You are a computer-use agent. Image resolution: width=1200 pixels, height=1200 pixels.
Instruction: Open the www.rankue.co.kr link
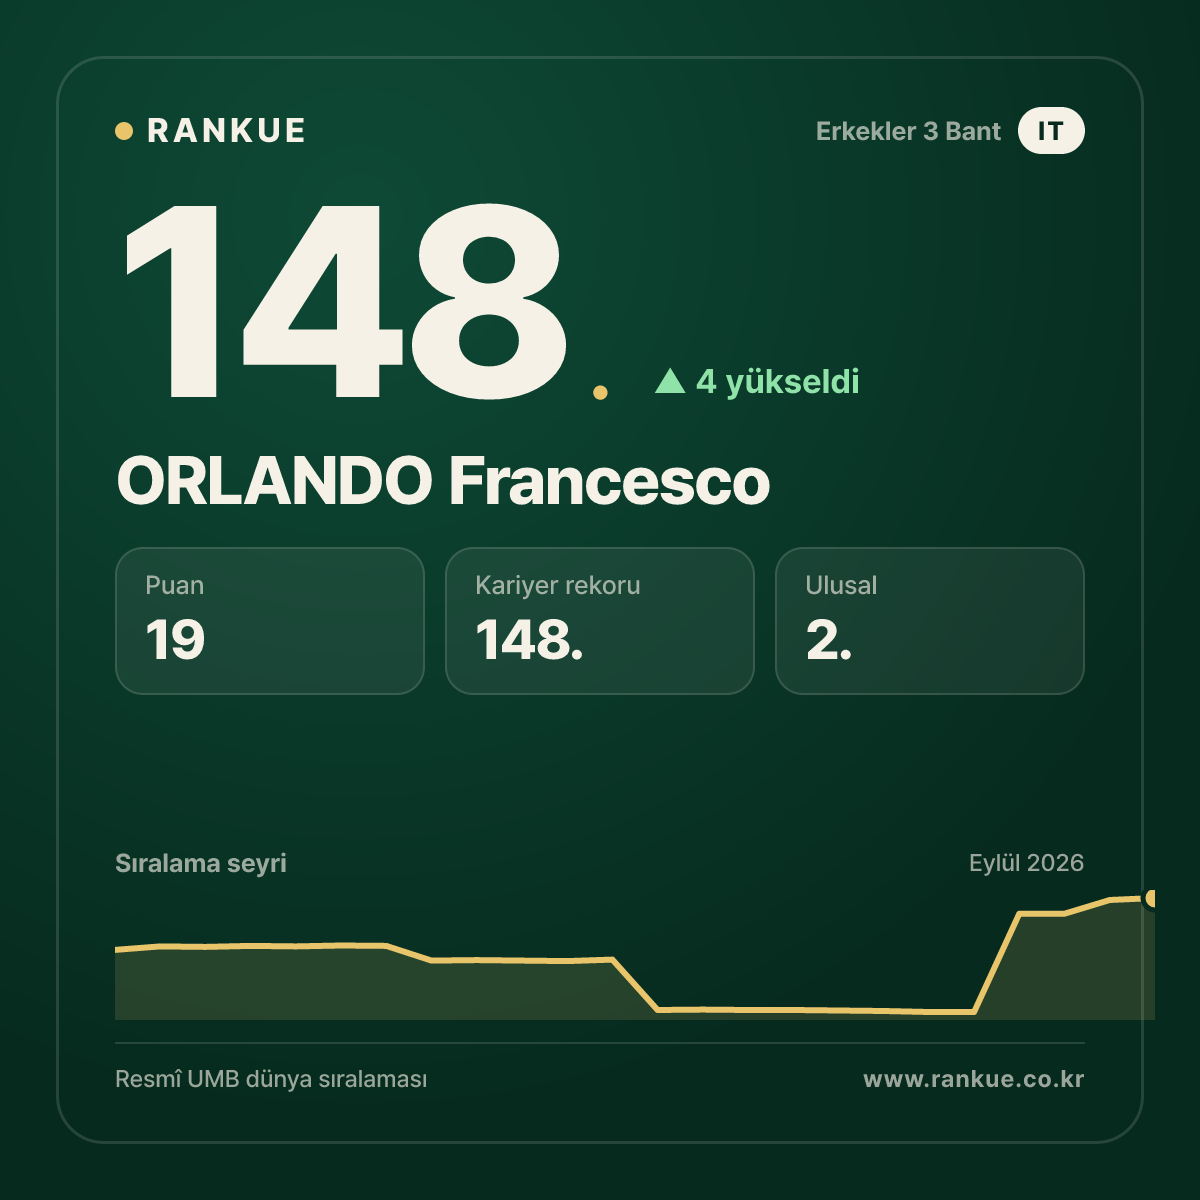974,1080
